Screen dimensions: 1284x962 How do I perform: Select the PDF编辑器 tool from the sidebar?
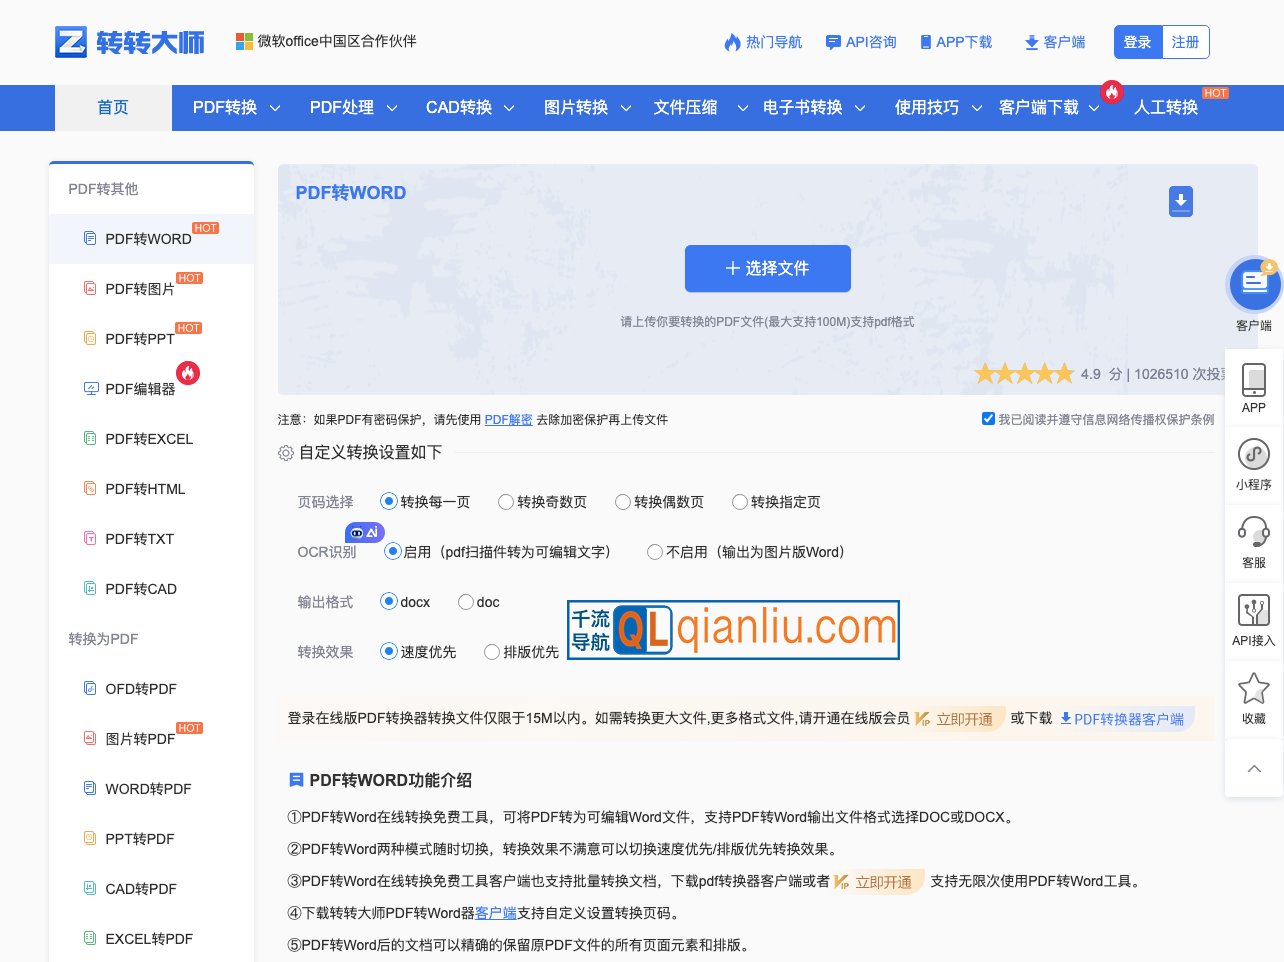point(140,389)
